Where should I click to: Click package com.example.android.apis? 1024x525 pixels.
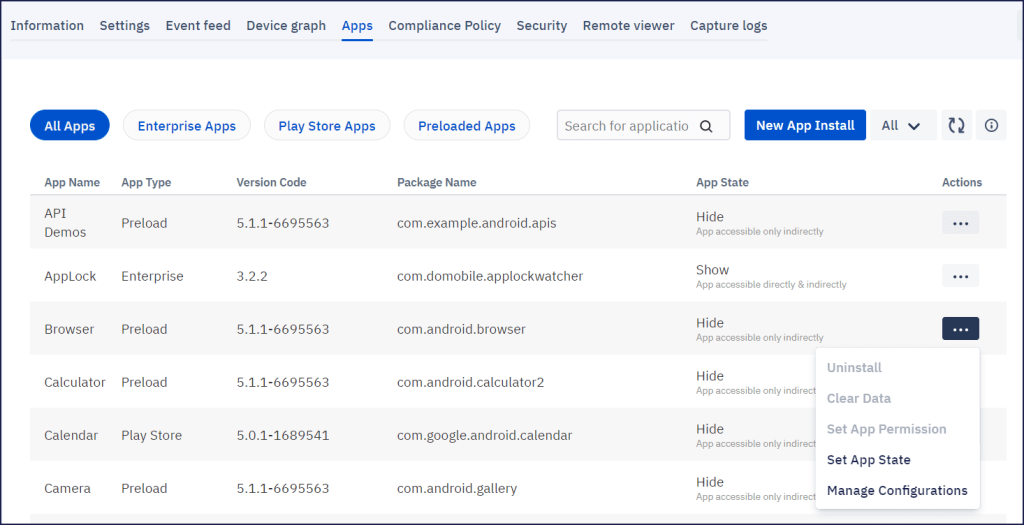pos(477,223)
